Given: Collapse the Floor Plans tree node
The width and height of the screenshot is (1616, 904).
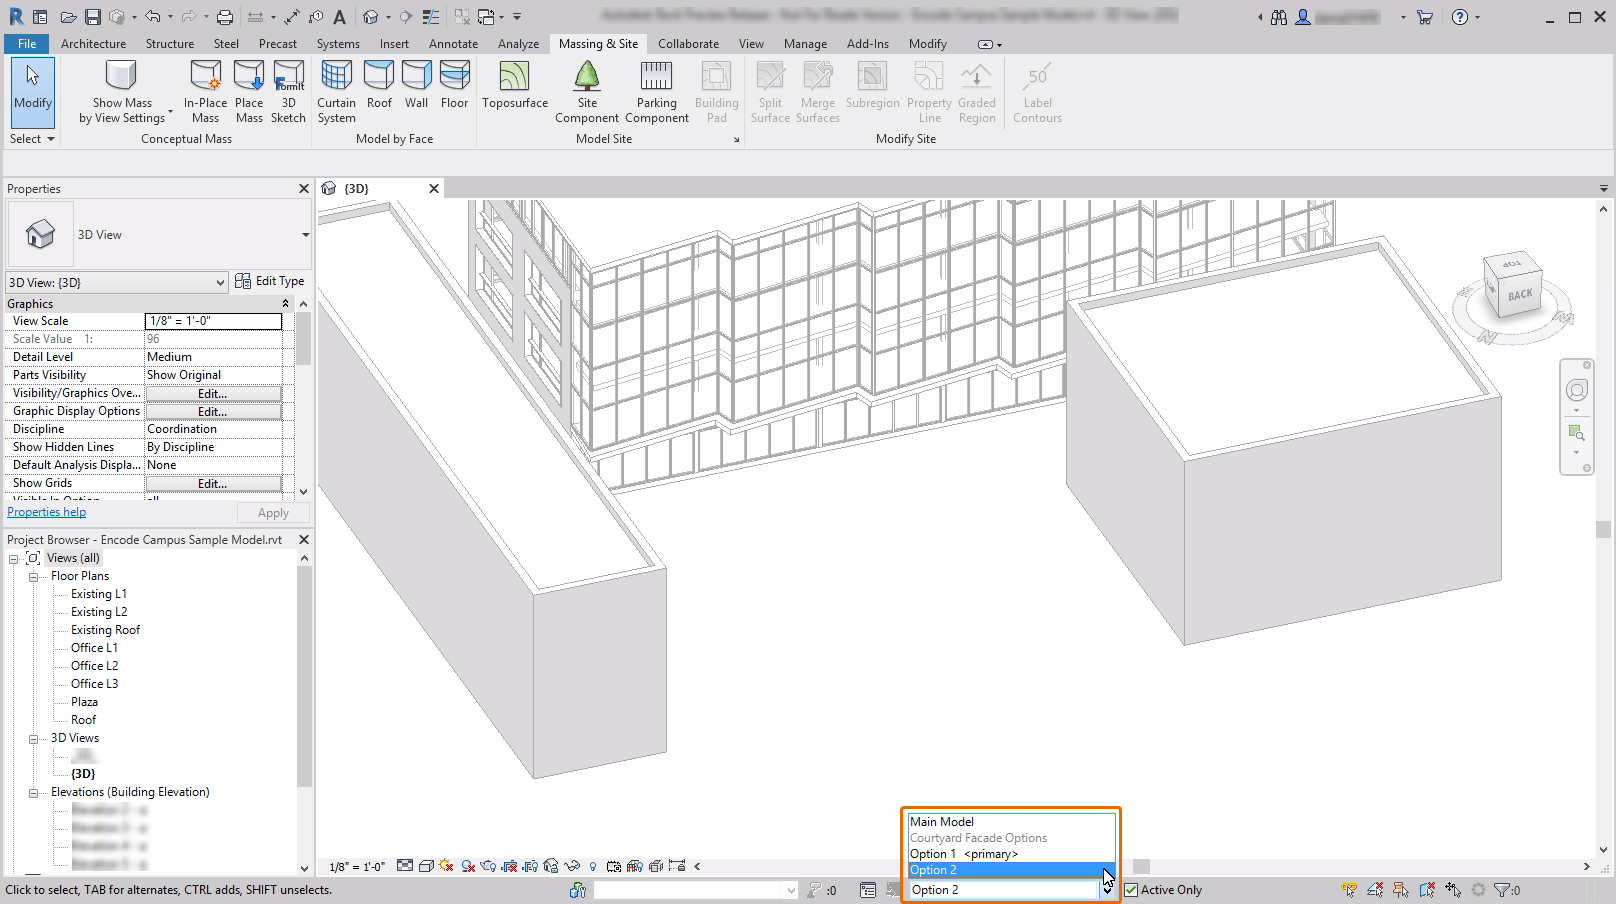Looking at the screenshot, I should [33, 577].
